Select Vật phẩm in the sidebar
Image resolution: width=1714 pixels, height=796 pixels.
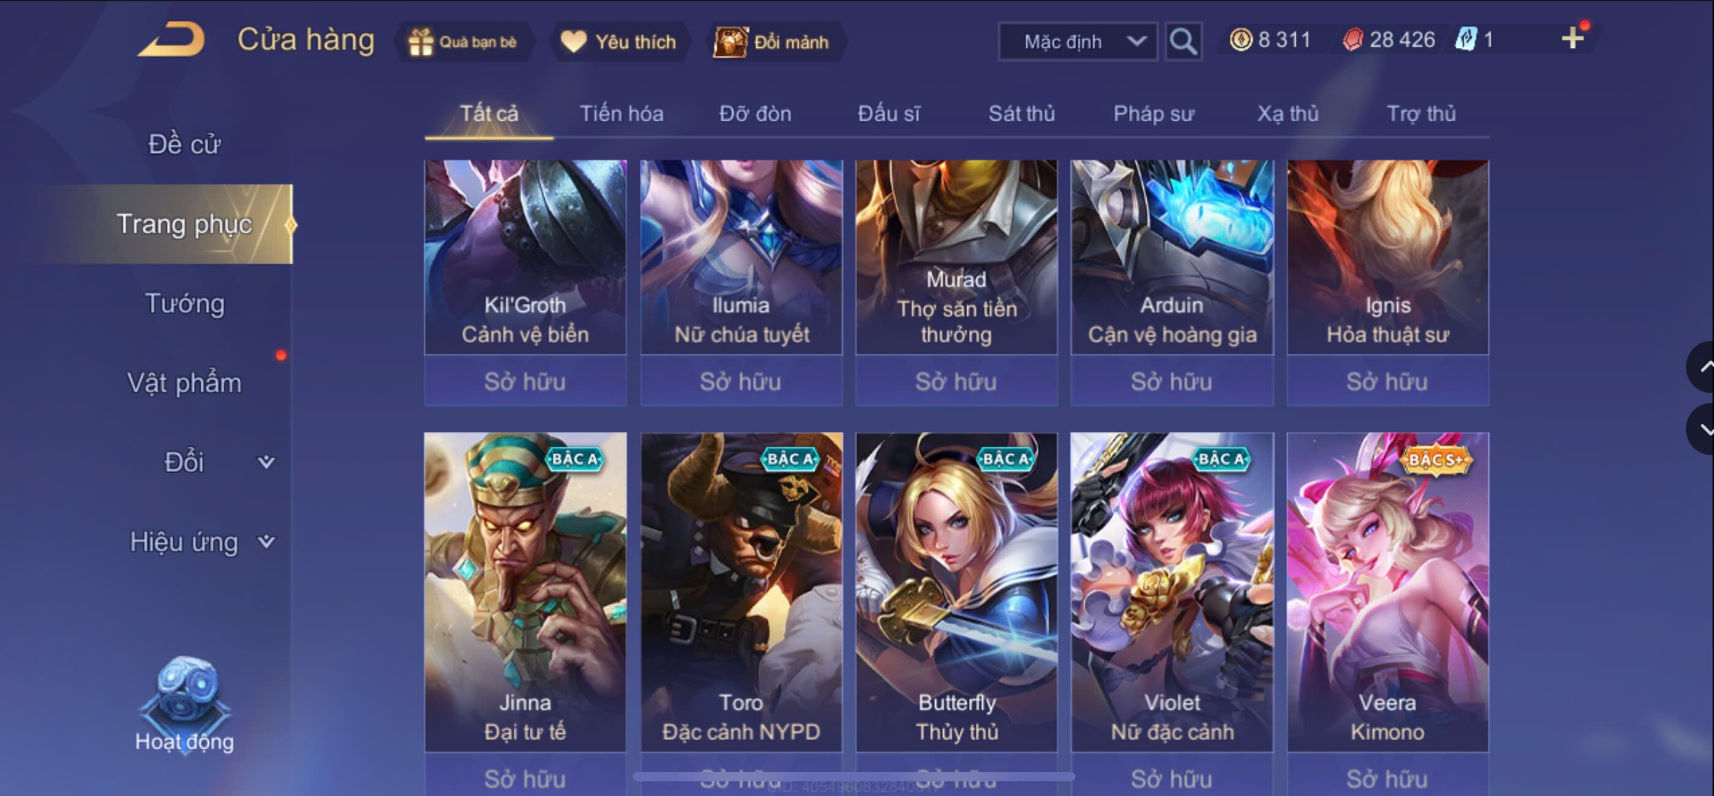[x=185, y=383]
